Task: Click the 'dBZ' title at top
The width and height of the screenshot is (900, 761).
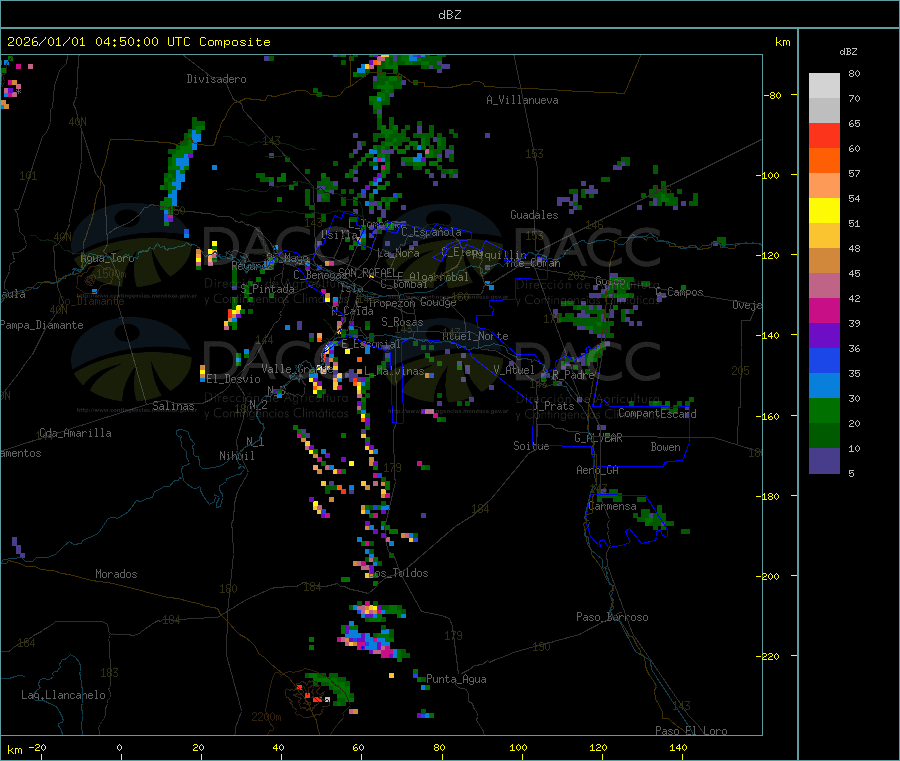Action: tap(449, 15)
